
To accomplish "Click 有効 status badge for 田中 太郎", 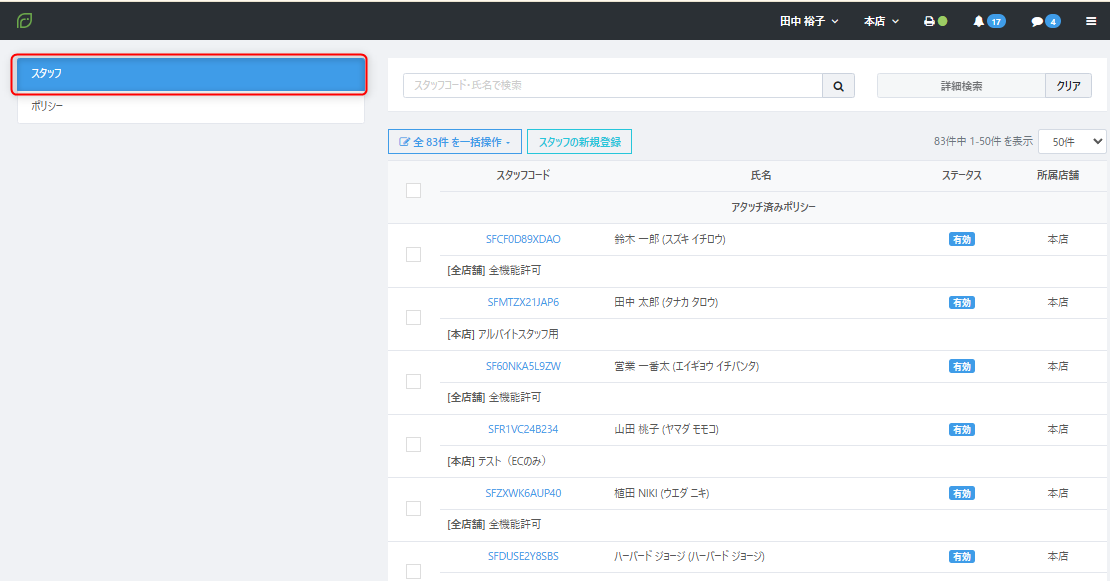I will [961, 302].
